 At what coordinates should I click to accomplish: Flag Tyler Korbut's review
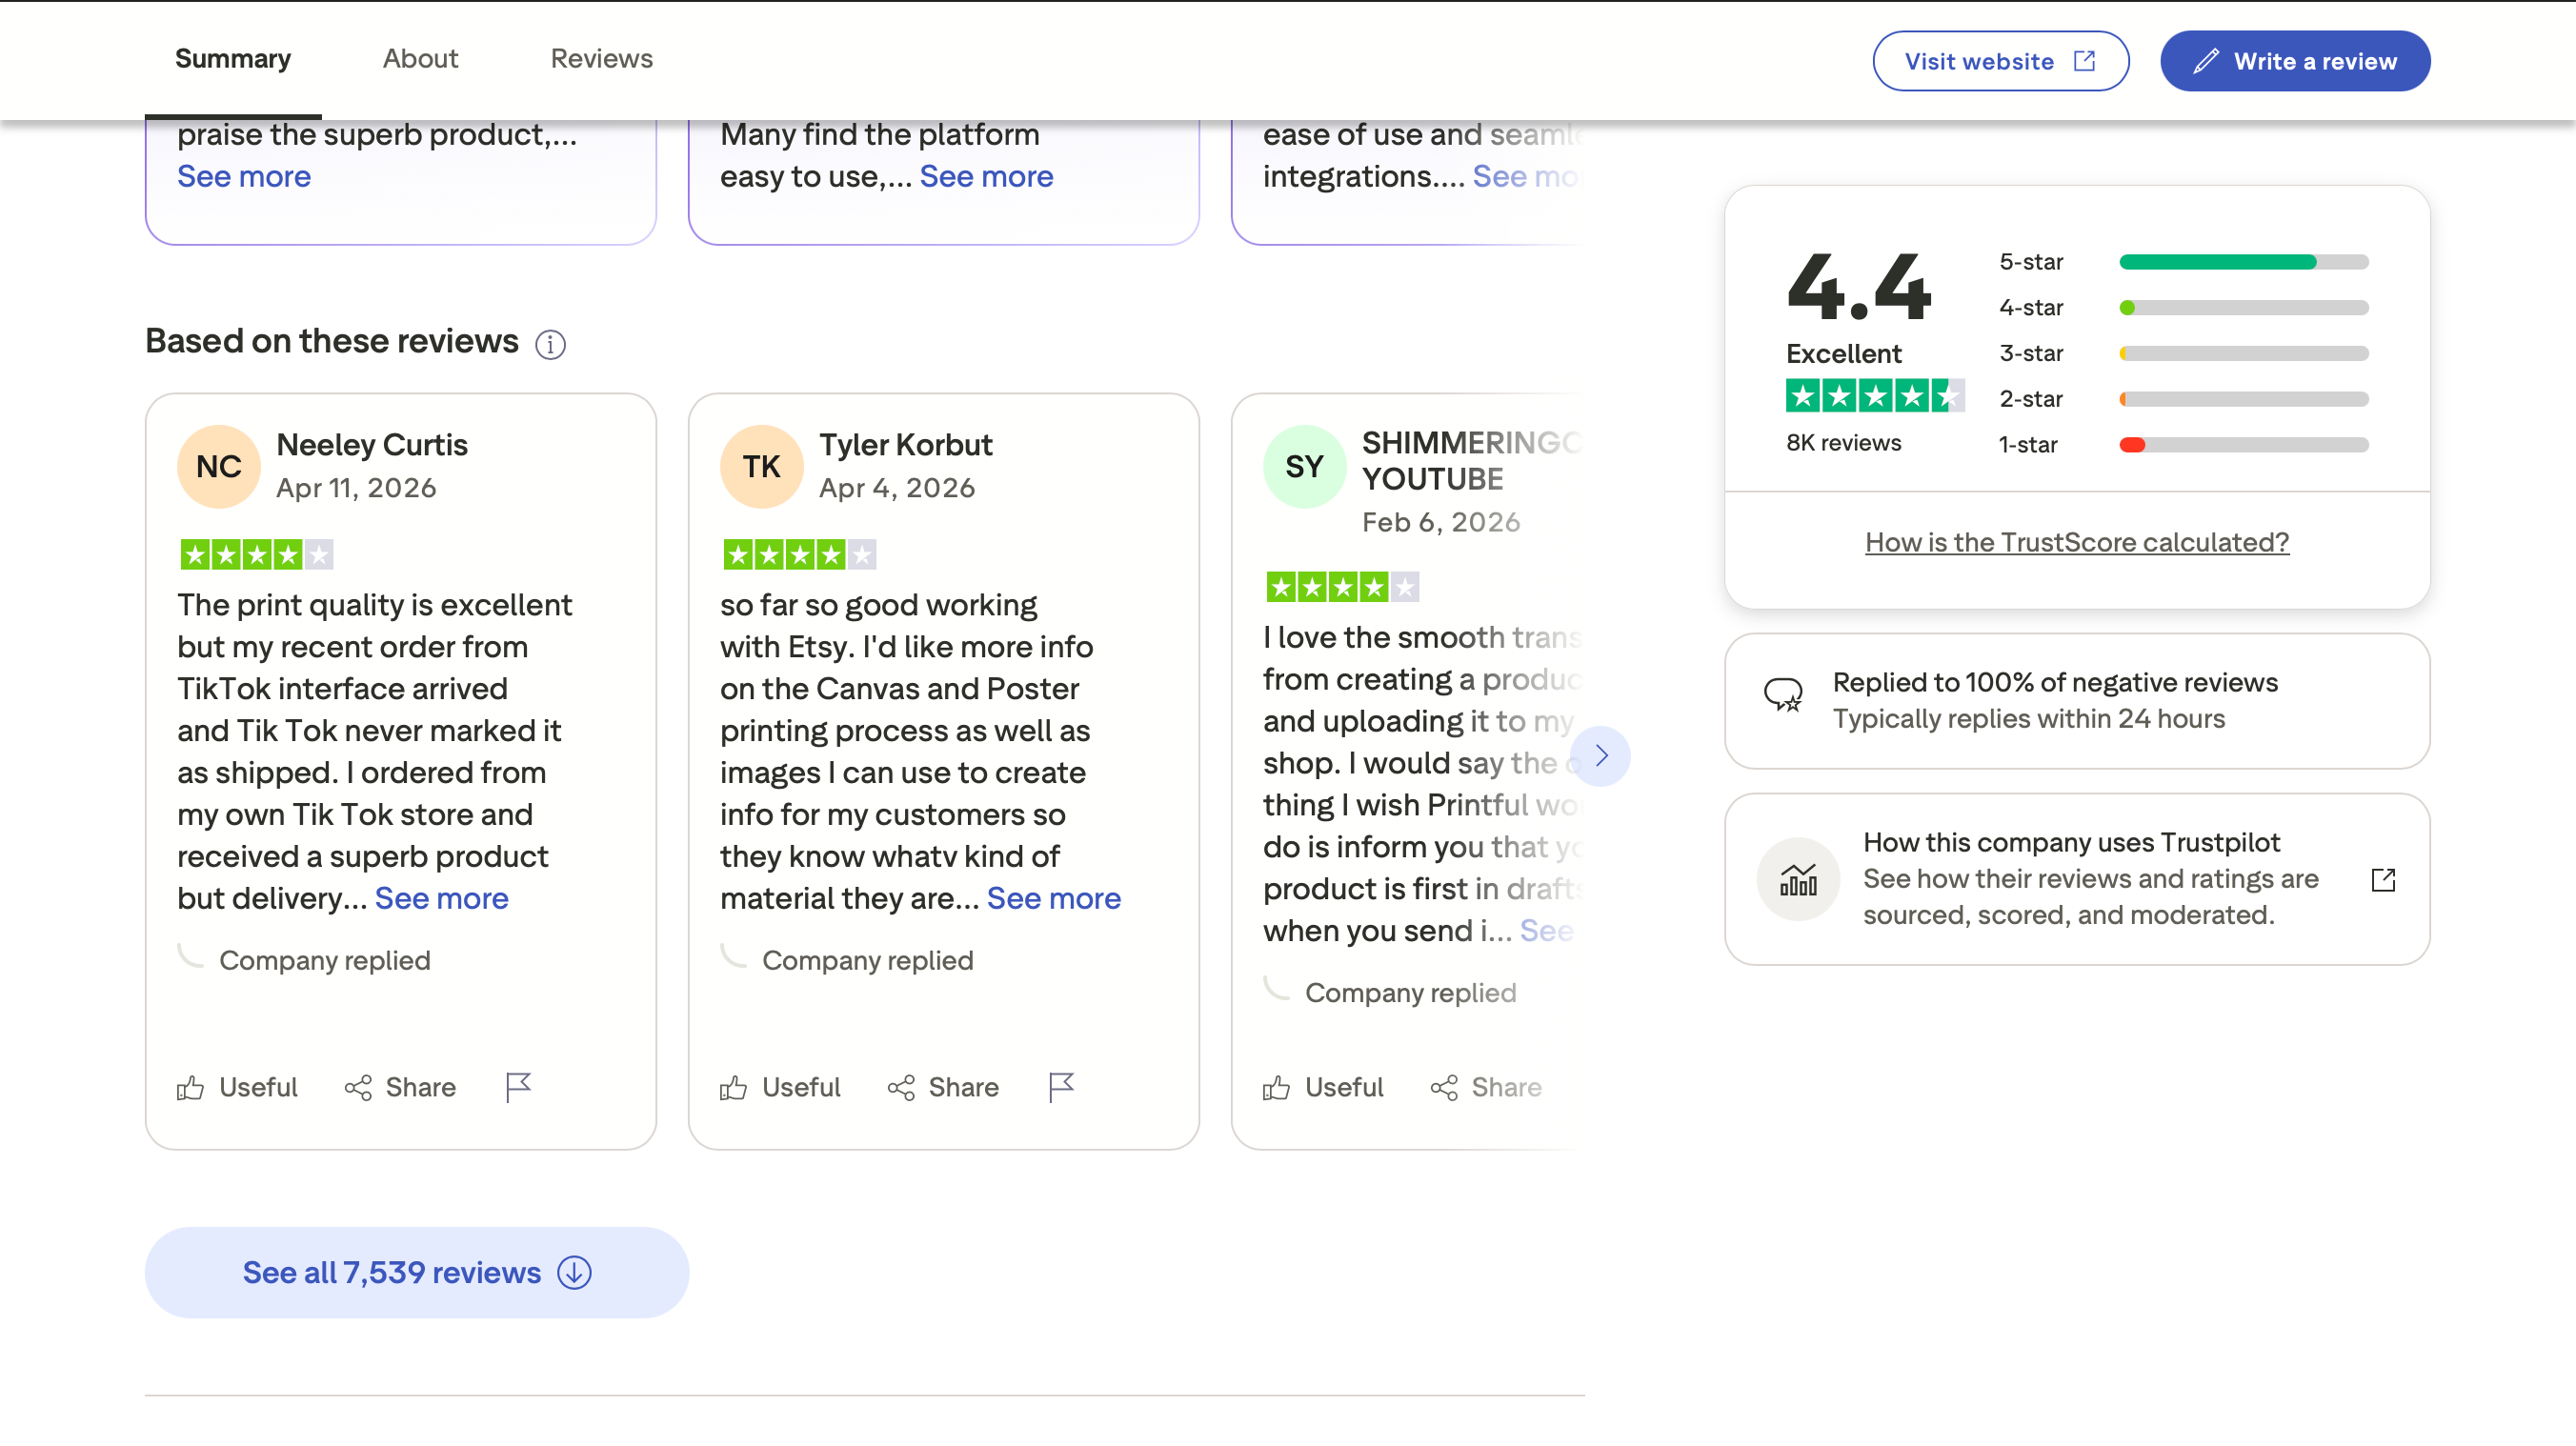tap(1061, 1087)
